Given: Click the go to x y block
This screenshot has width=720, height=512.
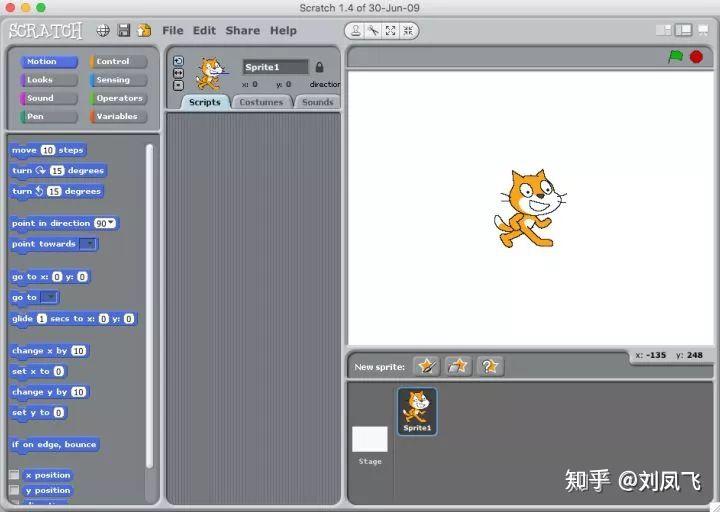Looking at the screenshot, I should pyautogui.click(x=49, y=277).
